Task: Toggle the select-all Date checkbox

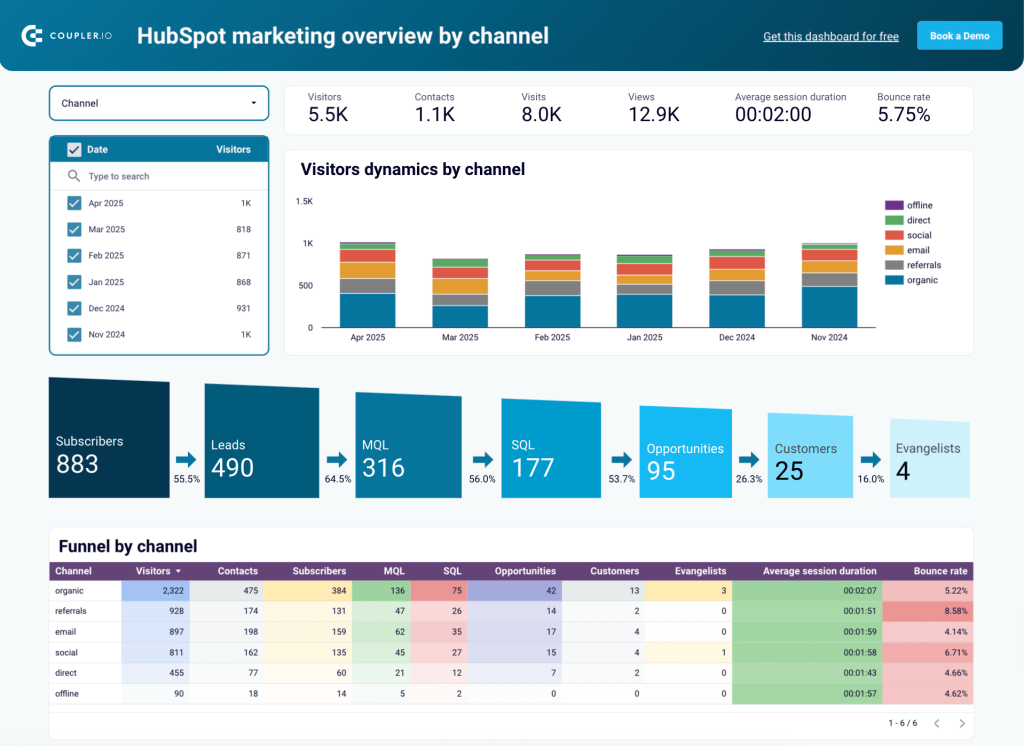Action: [x=74, y=150]
